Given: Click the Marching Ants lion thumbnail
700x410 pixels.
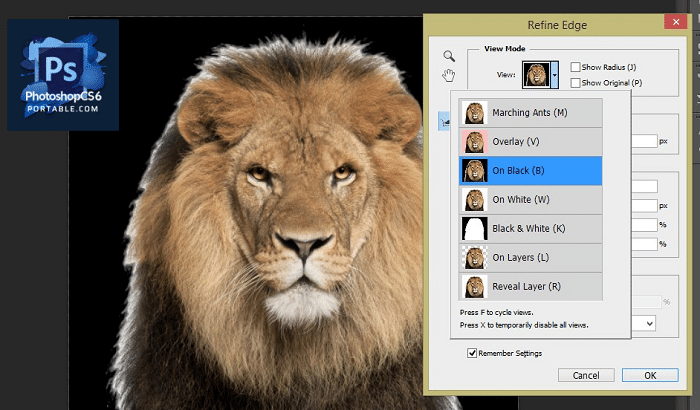Looking at the screenshot, I should point(473,112).
